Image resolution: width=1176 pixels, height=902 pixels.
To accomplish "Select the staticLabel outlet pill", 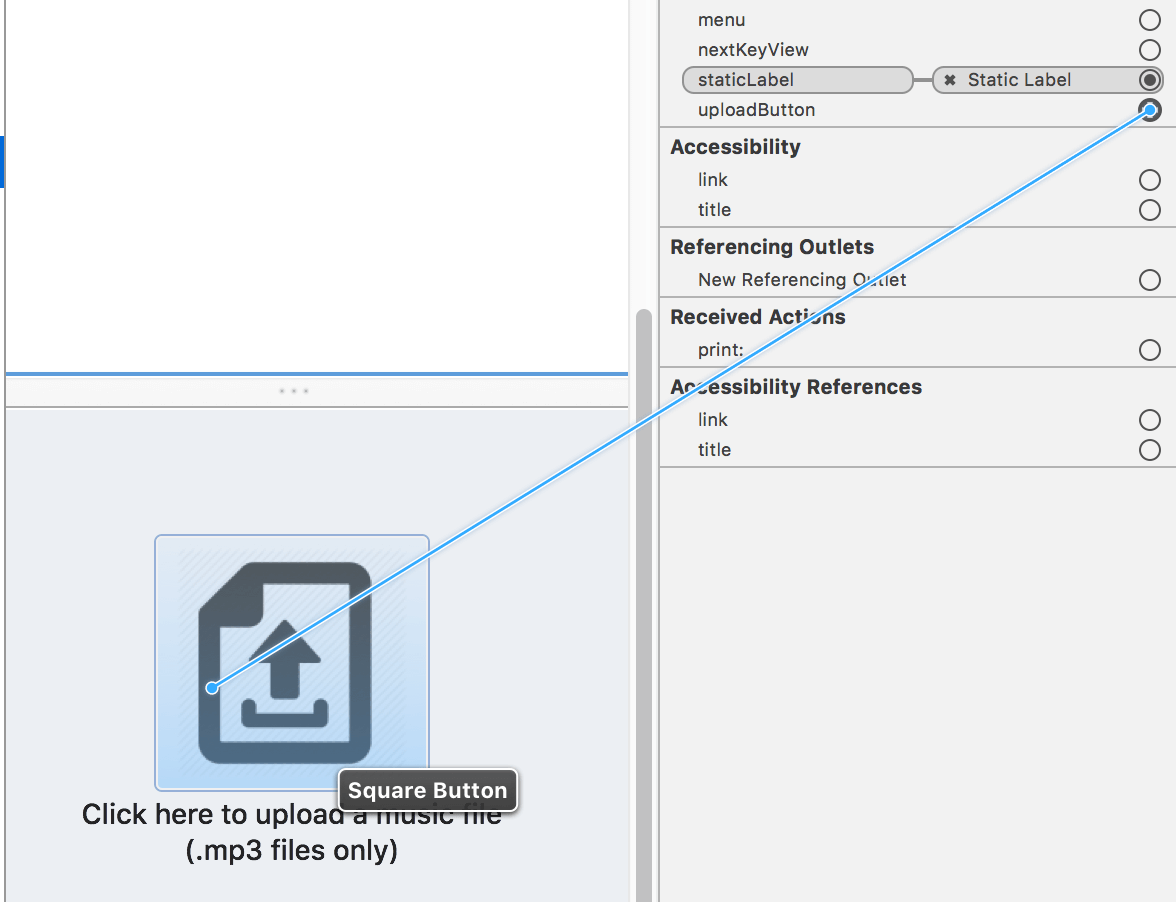I will (796, 80).
